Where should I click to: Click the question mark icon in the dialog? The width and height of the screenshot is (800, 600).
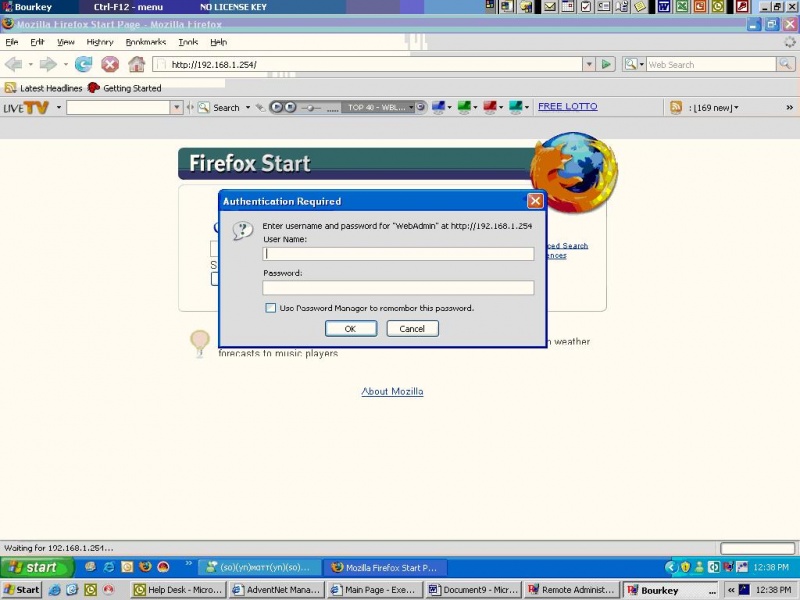tap(242, 231)
